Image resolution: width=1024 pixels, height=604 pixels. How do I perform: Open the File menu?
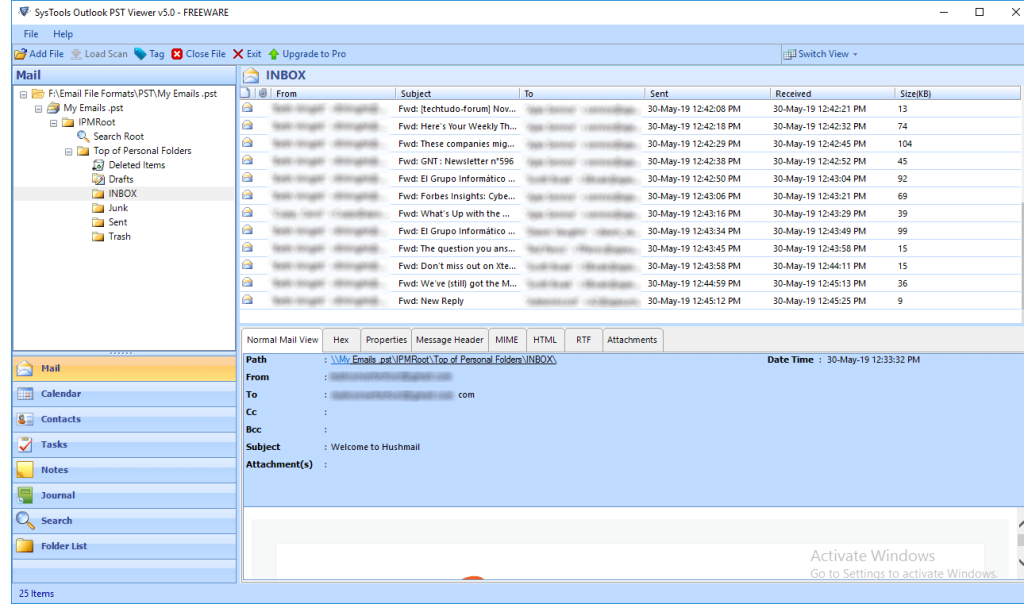(31, 34)
